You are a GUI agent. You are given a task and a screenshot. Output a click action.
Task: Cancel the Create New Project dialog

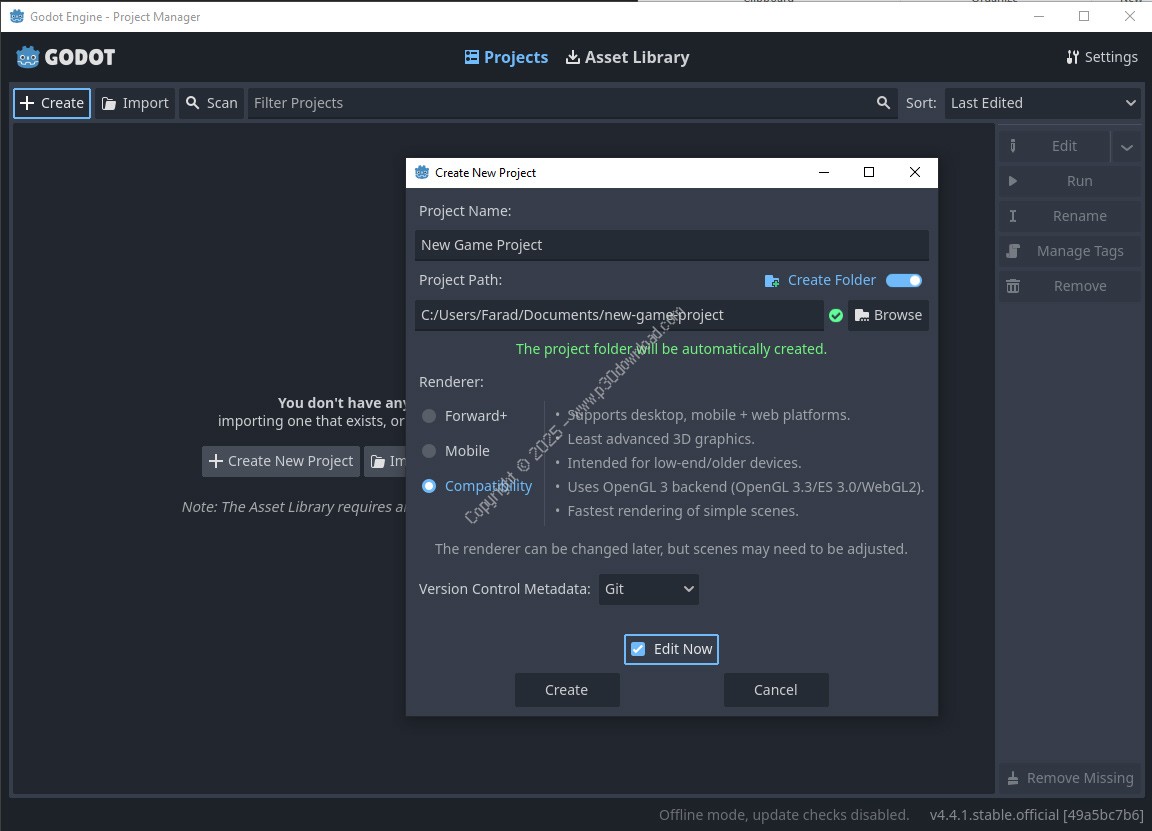[x=776, y=690]
